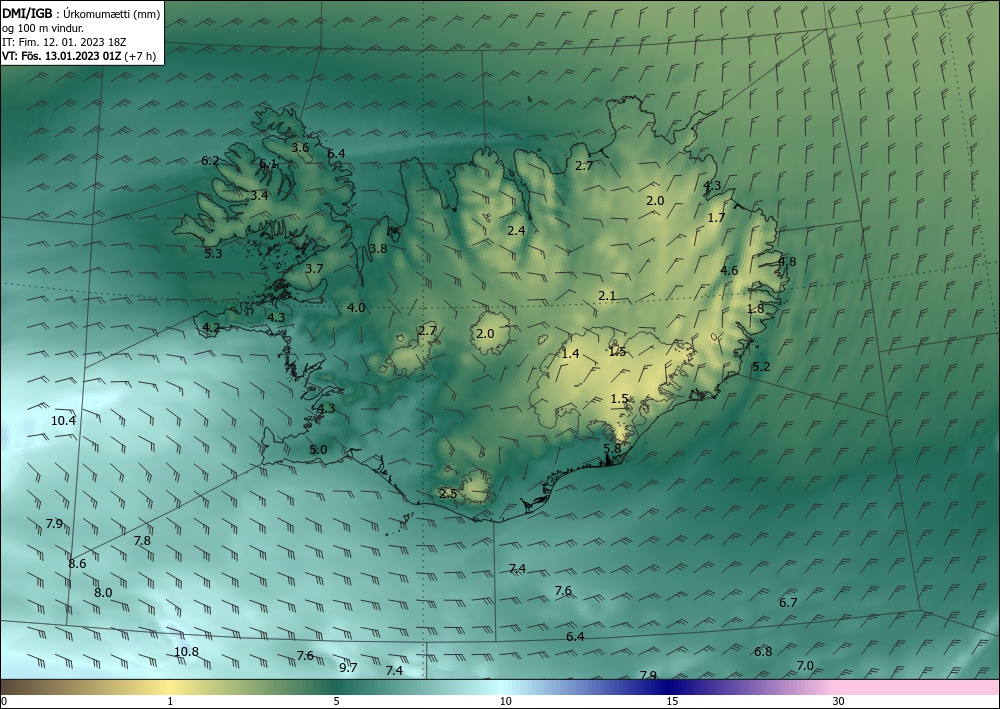Click the 6.2 value in the Westfjords
The width and height of the screenshot is (1000, 709).
[210, 161]
